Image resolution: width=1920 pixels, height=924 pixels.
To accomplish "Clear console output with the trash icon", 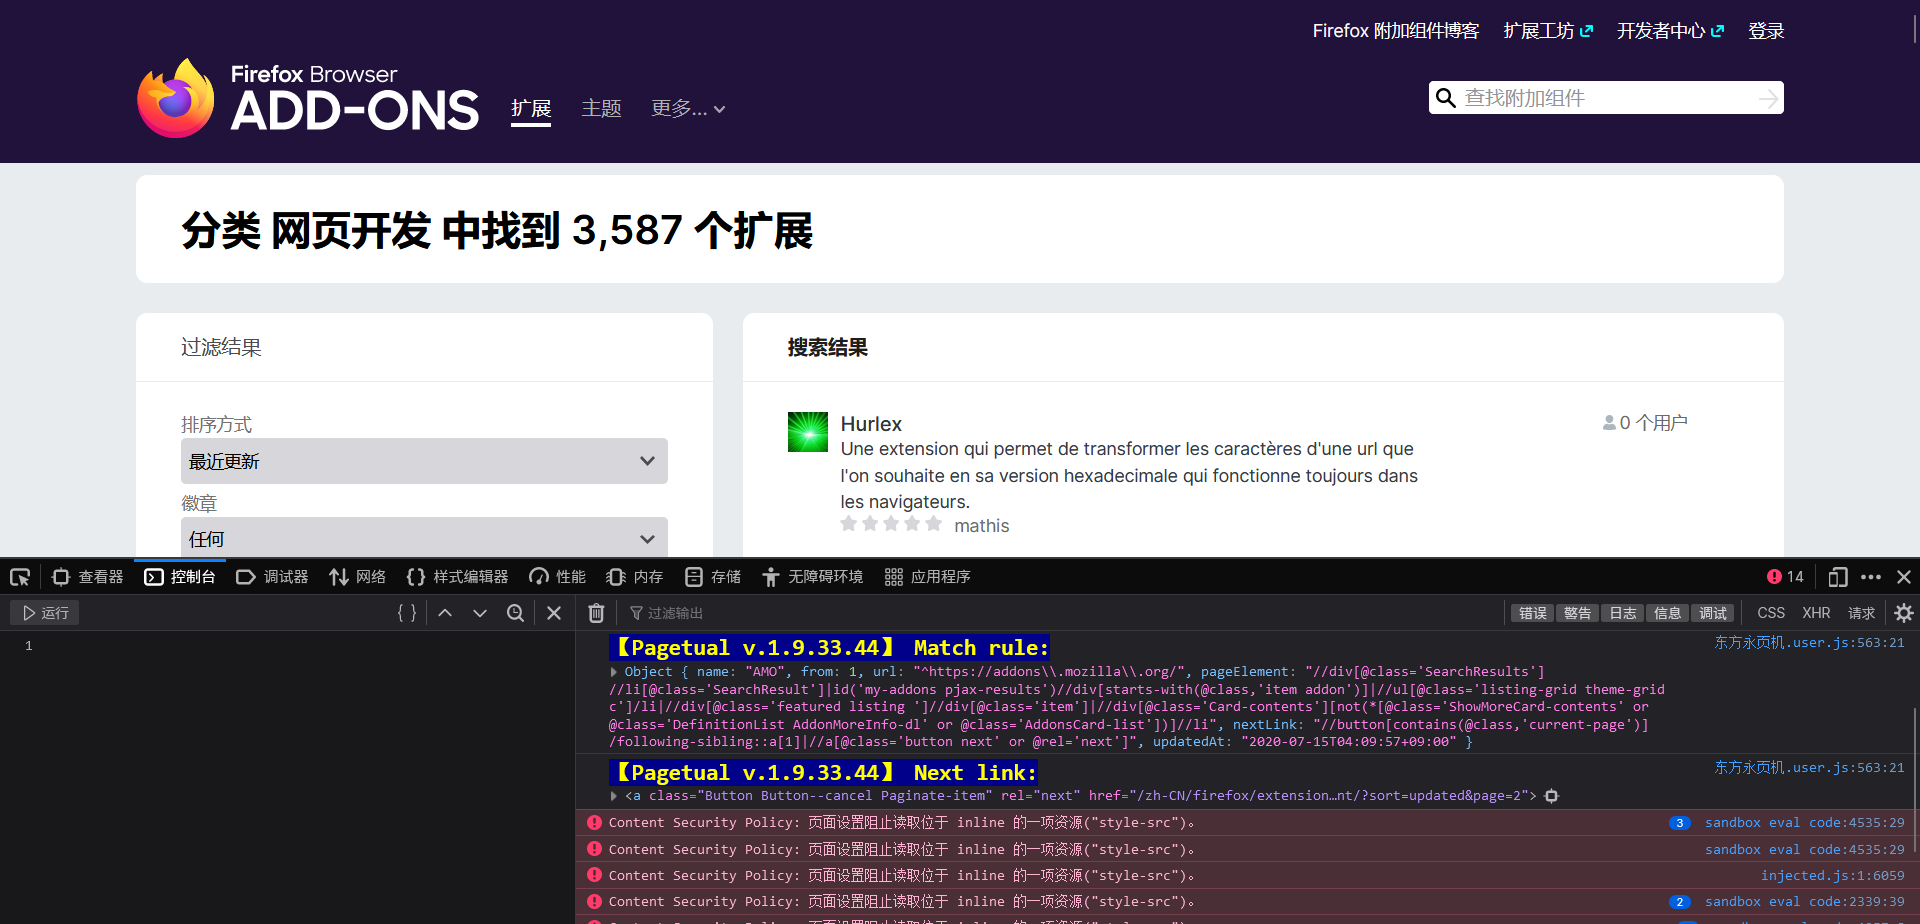I will tap(596, 612).
